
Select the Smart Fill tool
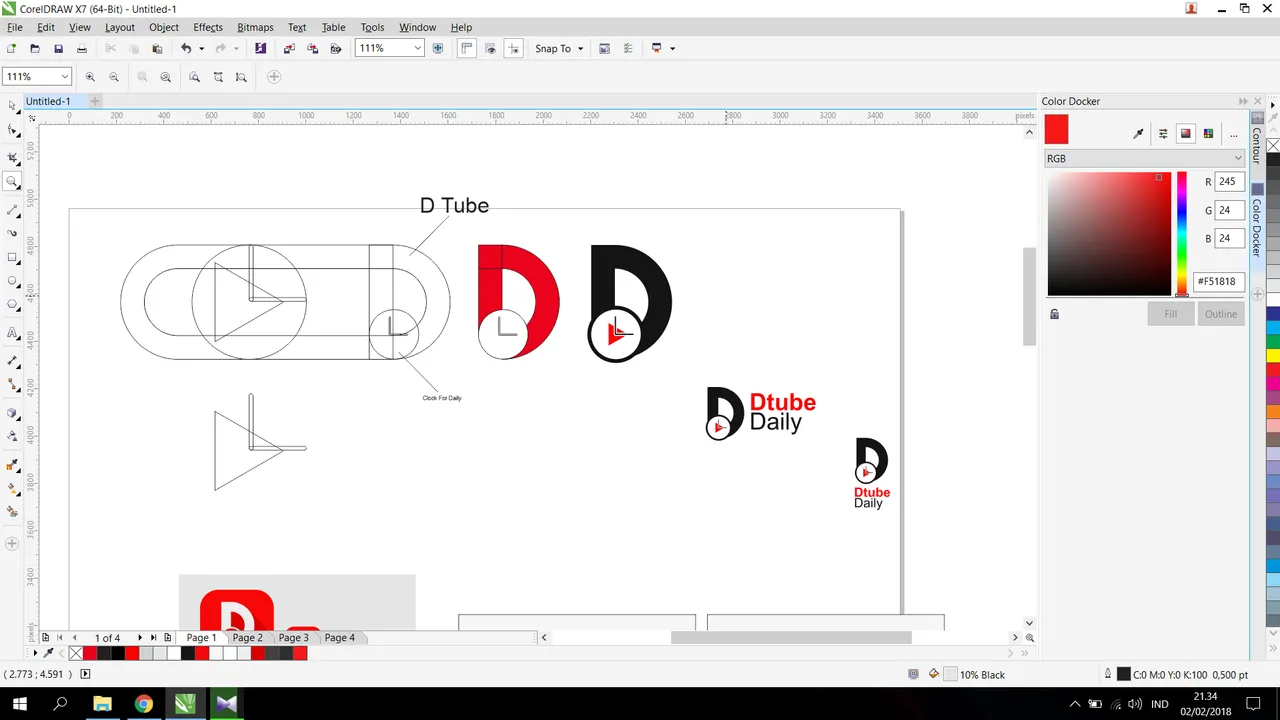click(12, 512)
